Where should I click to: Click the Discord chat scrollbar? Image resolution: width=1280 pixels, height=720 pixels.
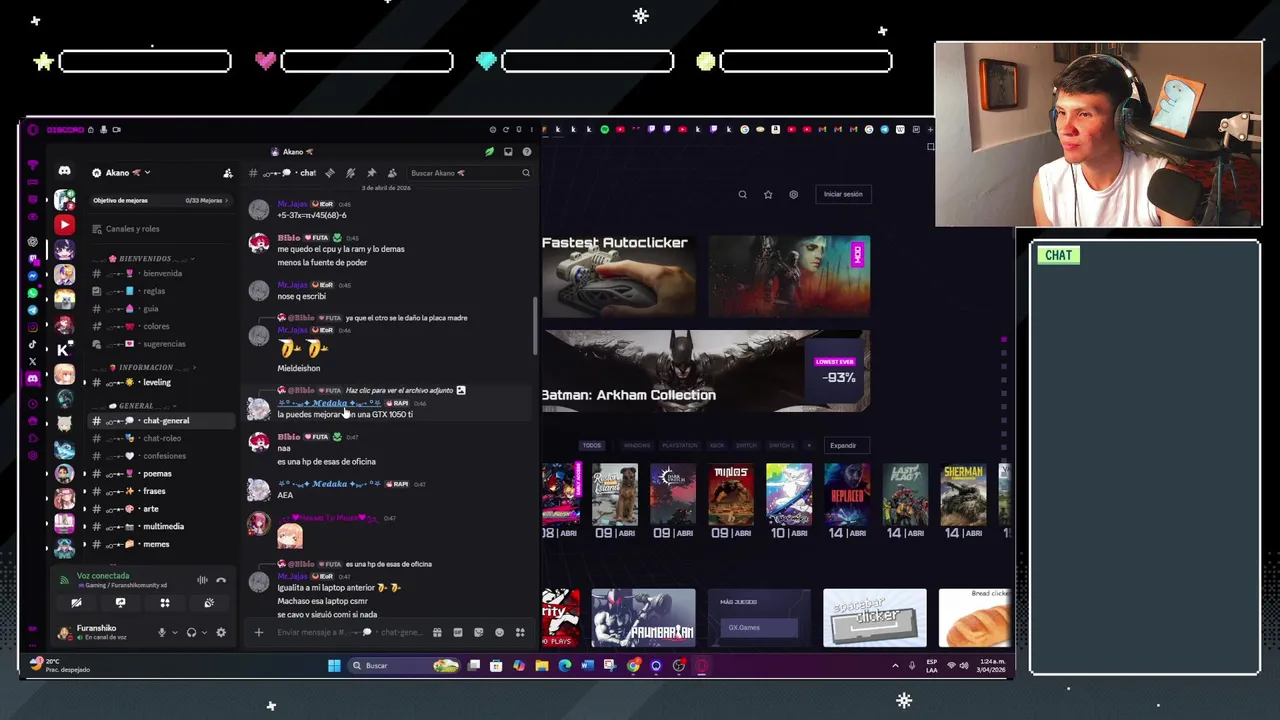535,325
